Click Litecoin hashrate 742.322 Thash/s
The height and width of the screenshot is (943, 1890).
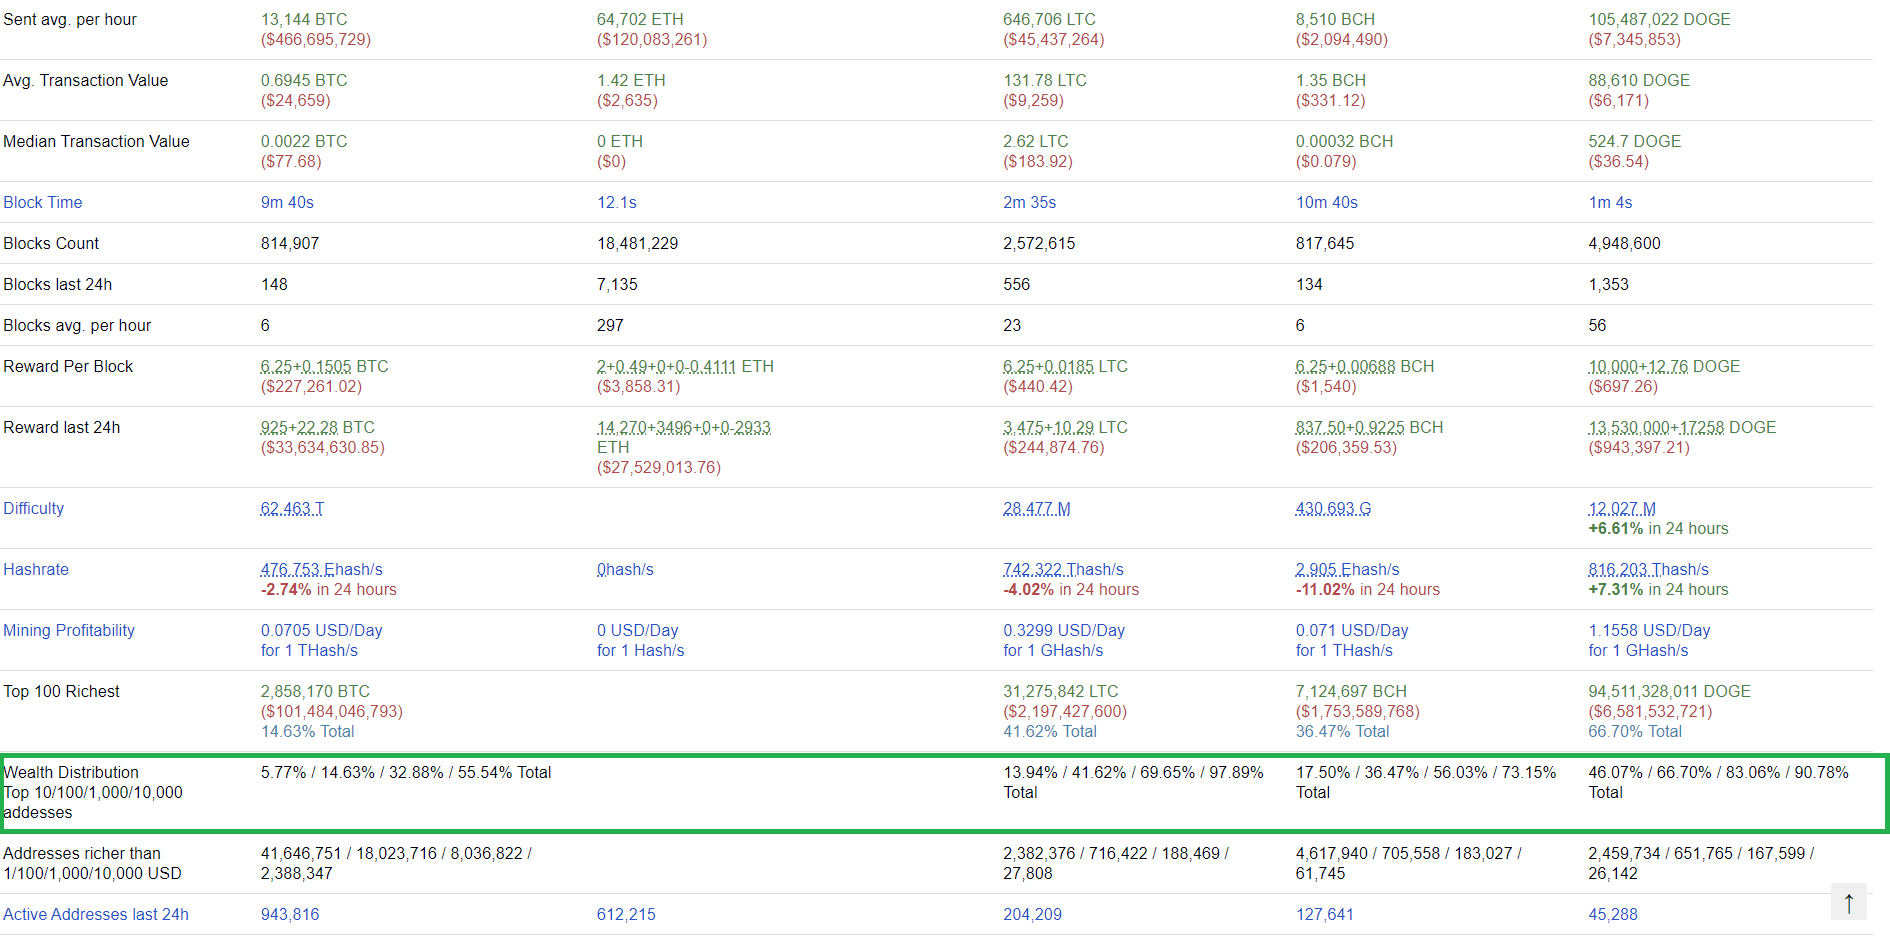click(1063, 570)
